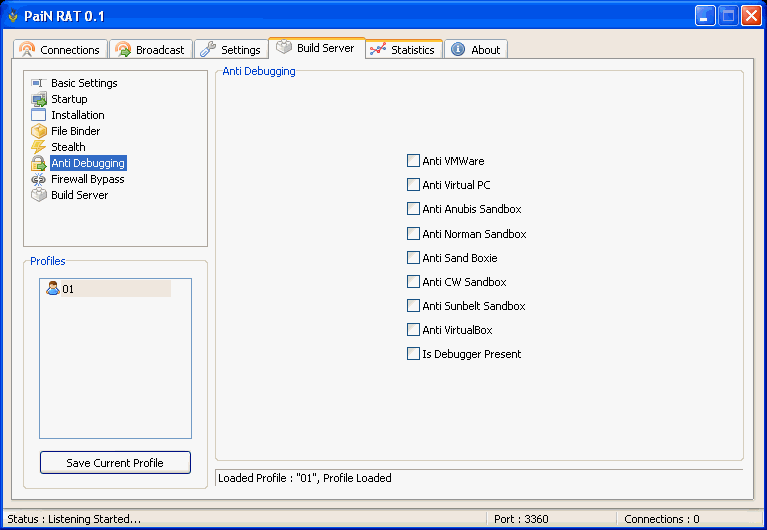Image resolution: width=767 pixels, height=530 pixels.
Task: Toggle the Anti VMWare checkbox
Action: coord(413,160)
